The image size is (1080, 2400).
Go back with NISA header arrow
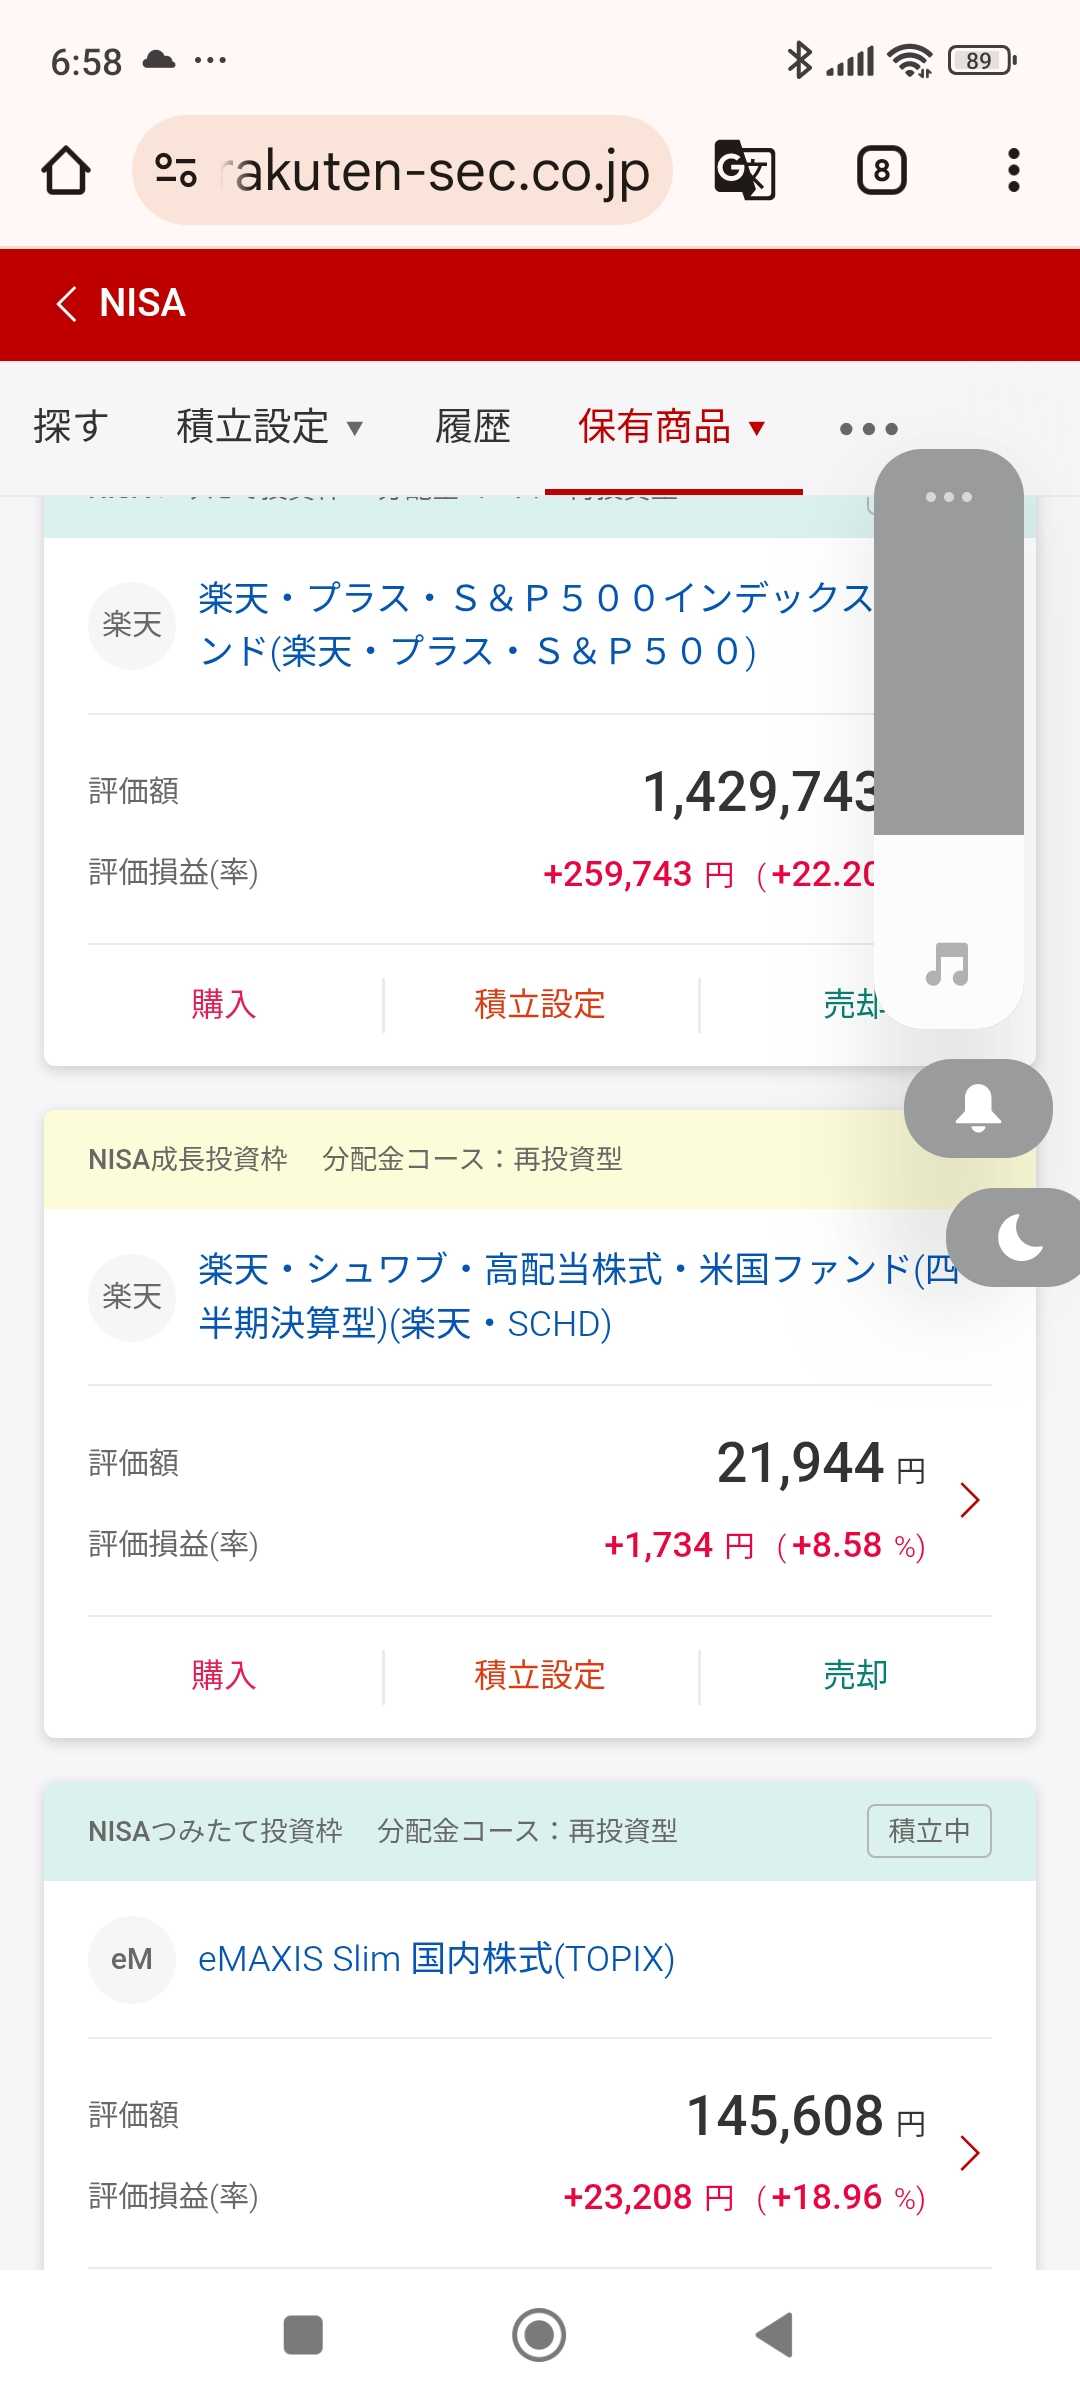point(67,303)
